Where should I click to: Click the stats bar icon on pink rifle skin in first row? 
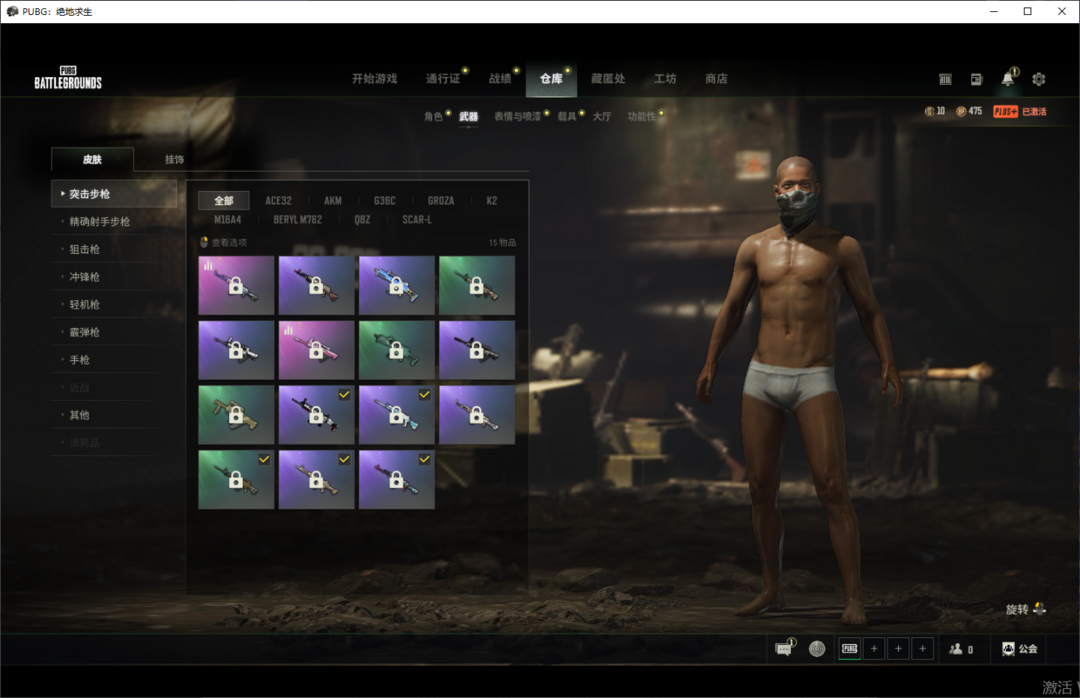coord(208,265)
